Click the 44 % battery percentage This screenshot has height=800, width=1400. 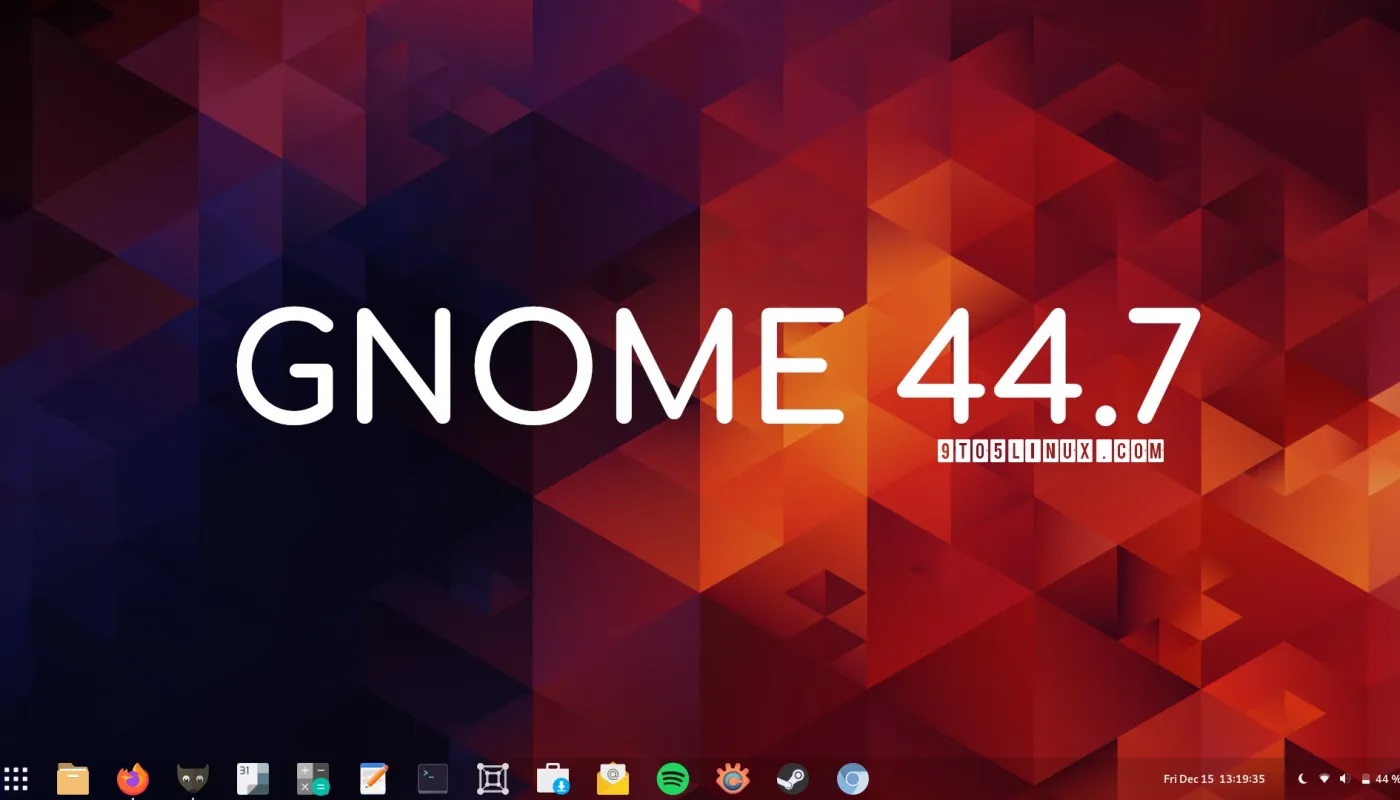1388,779
